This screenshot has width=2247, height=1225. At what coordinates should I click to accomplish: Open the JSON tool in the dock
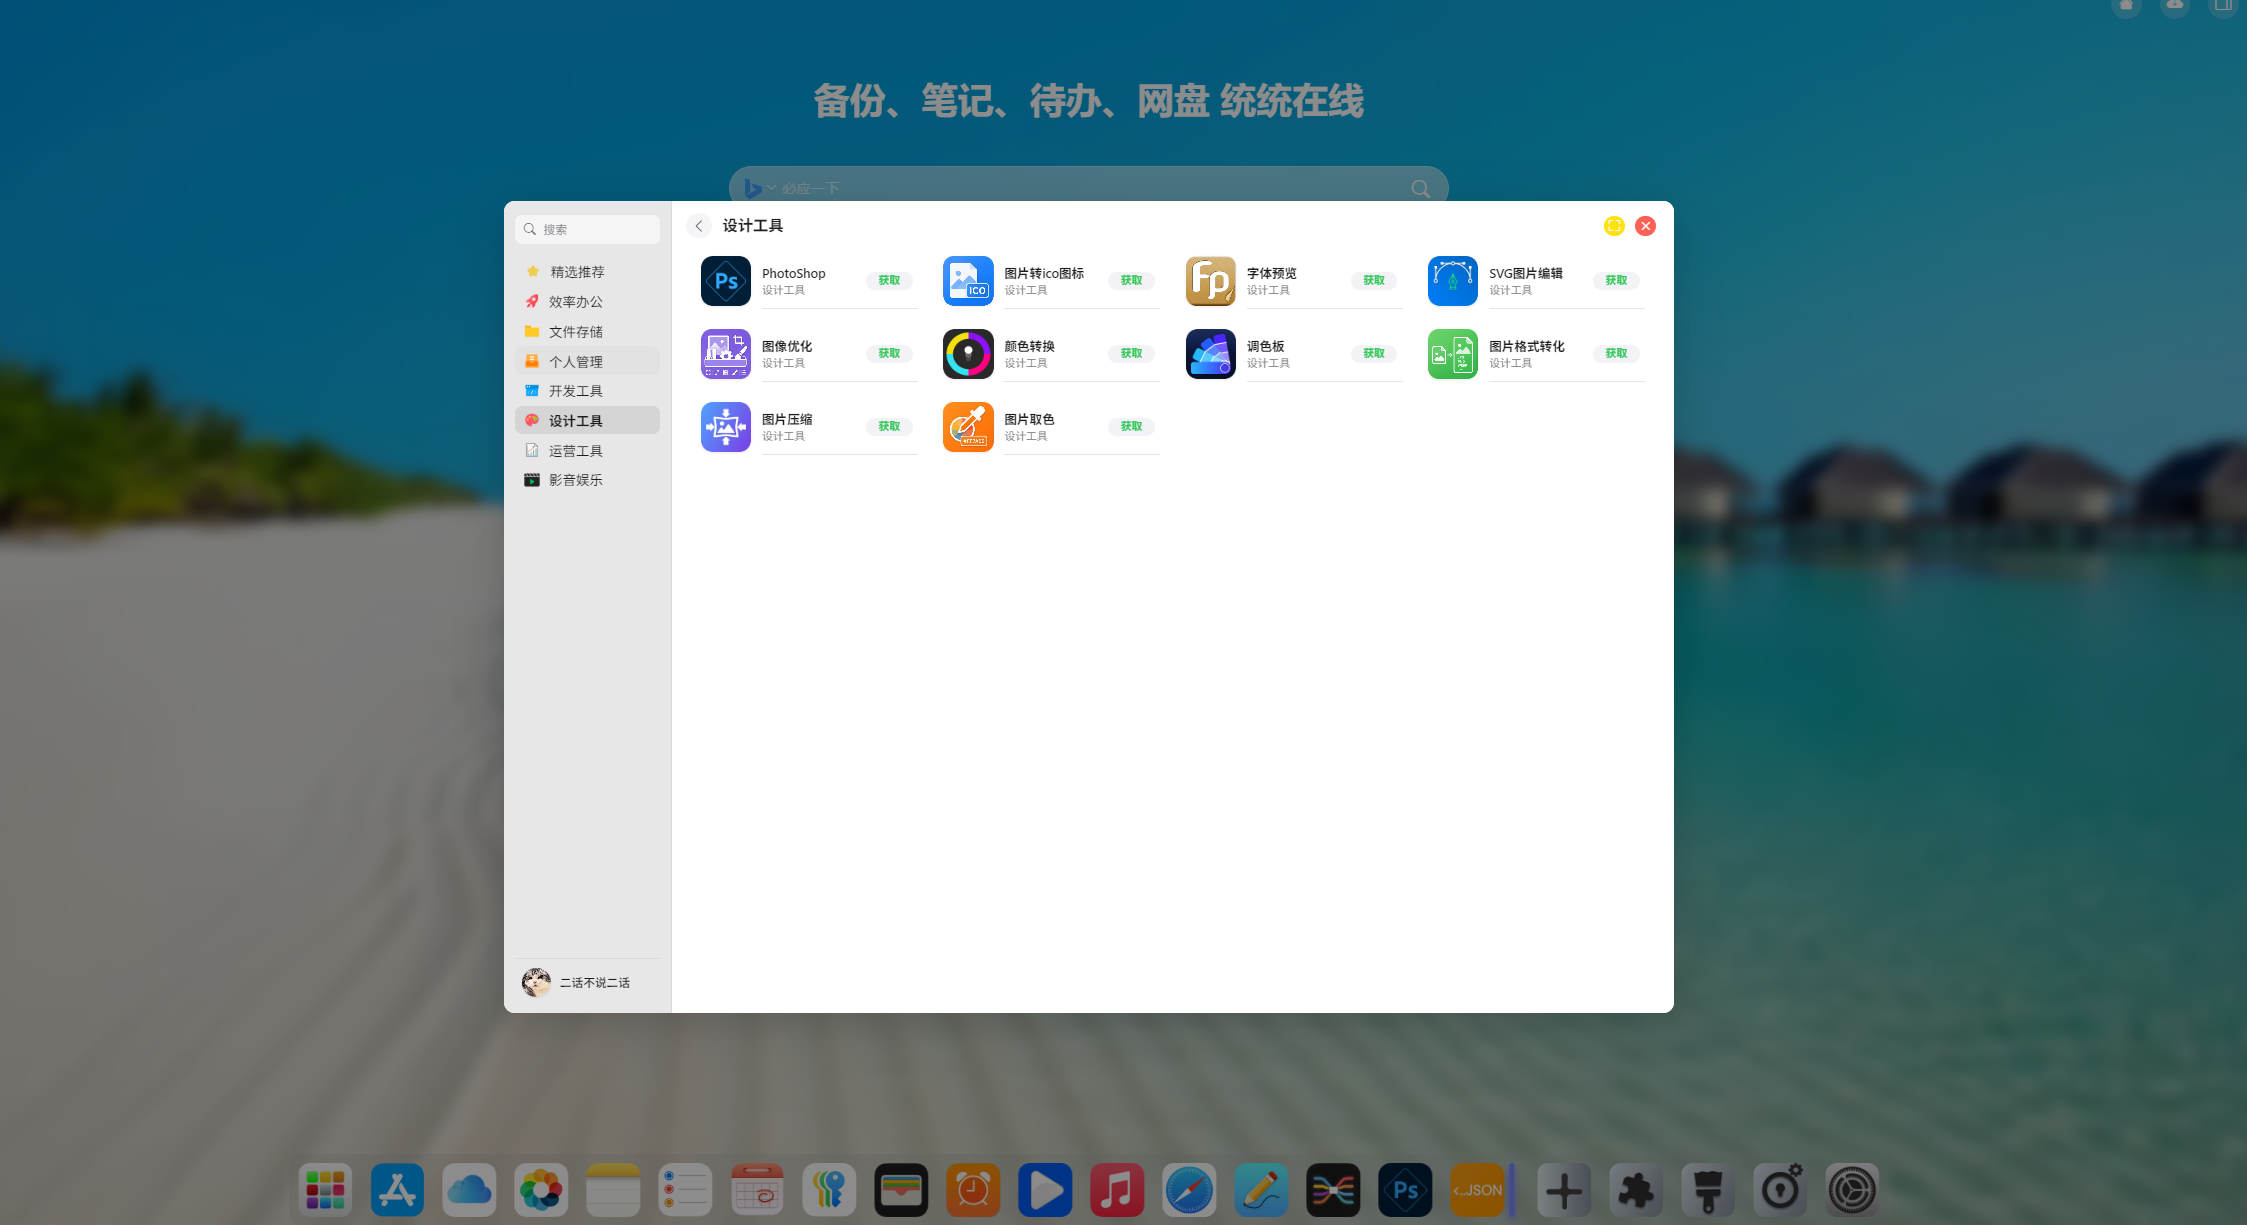[1477, 1190]
